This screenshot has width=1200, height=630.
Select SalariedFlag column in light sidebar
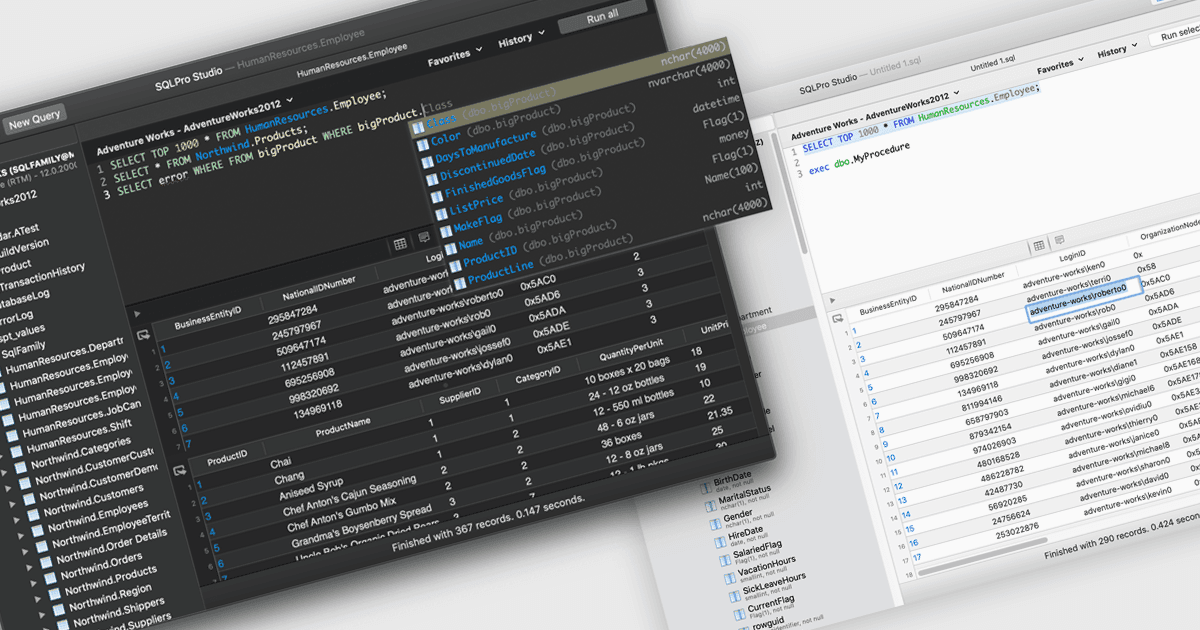point(756,551)
